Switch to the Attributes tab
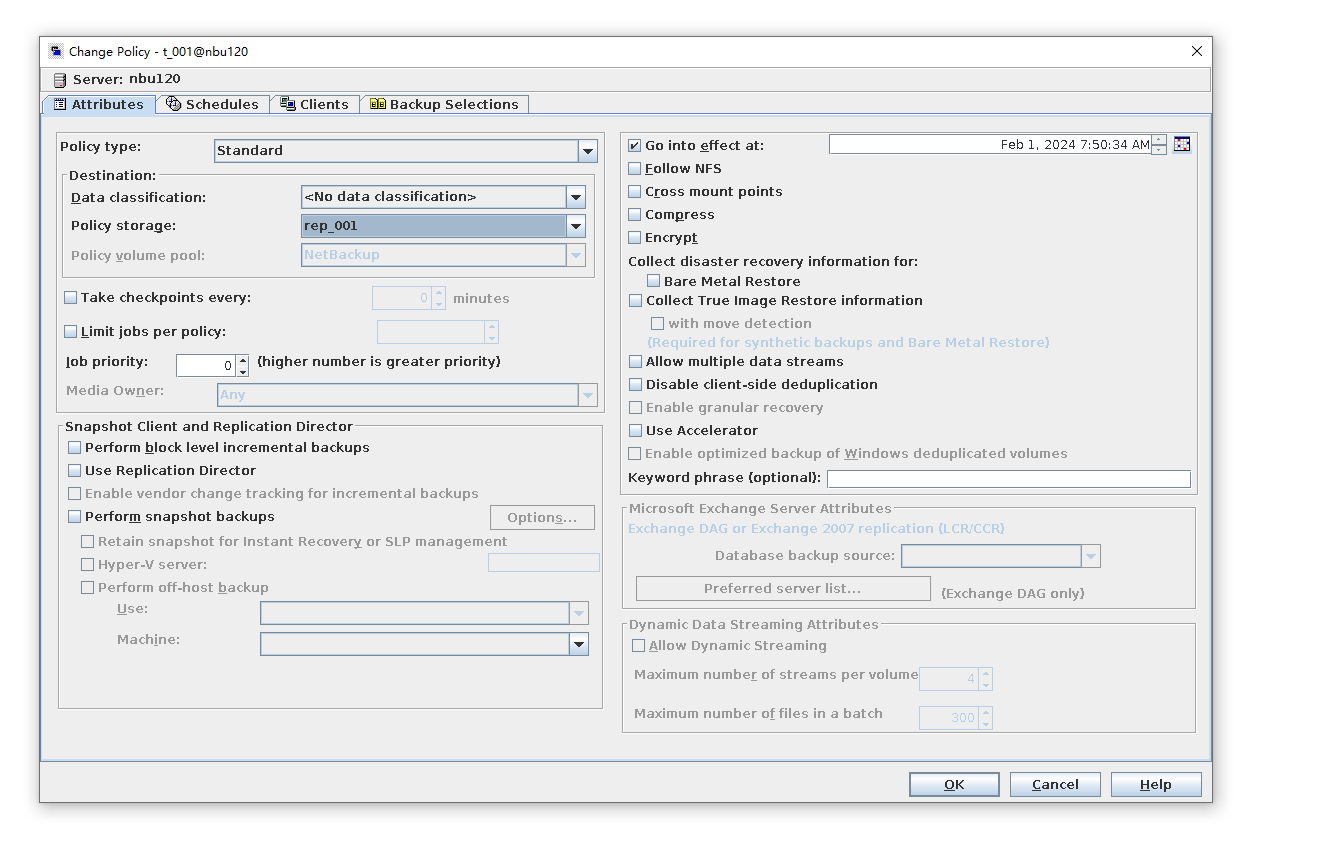1328x846 pixels. pos(98,104)
